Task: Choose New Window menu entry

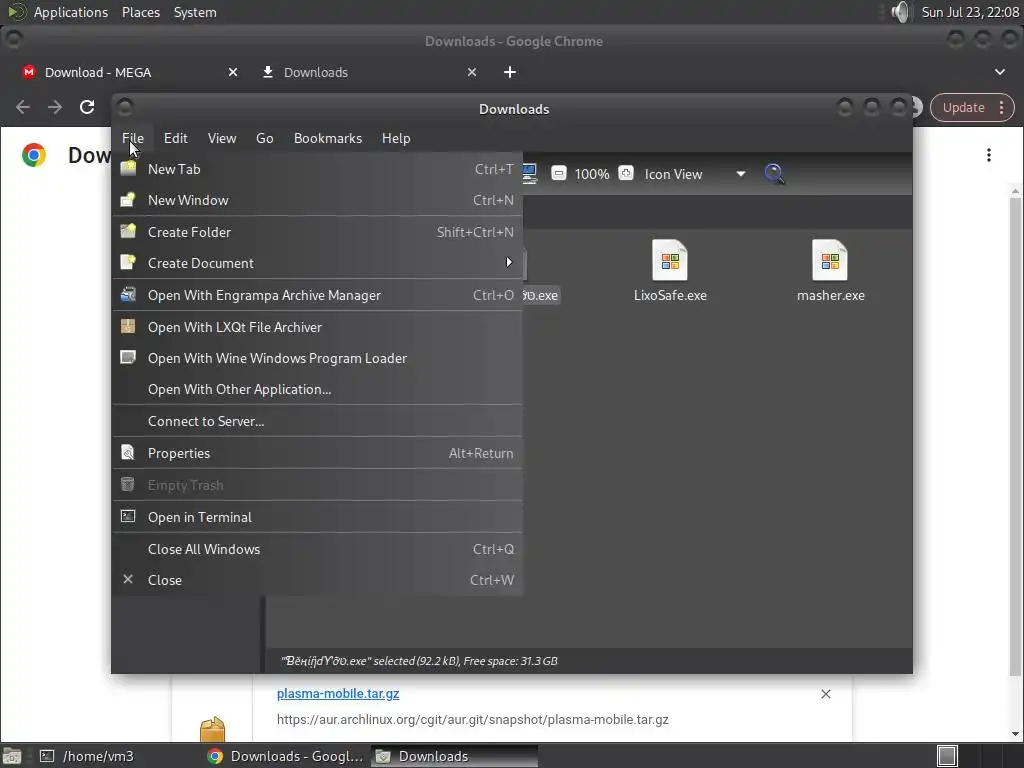Action: click(317, 200)
